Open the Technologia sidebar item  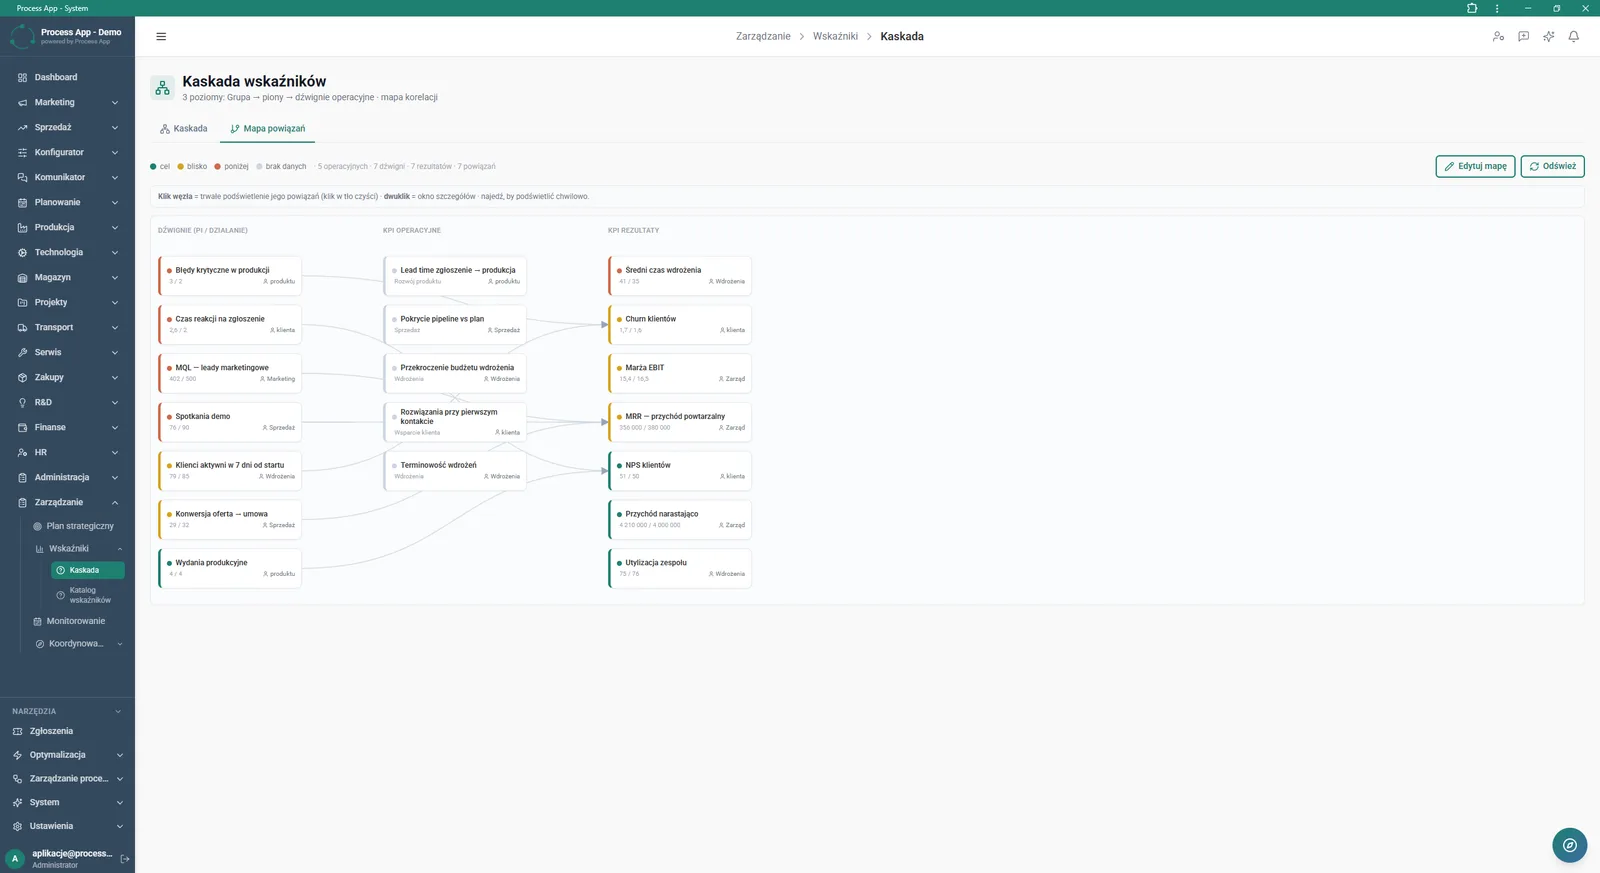pyautogui.click(x=67, y=252)
